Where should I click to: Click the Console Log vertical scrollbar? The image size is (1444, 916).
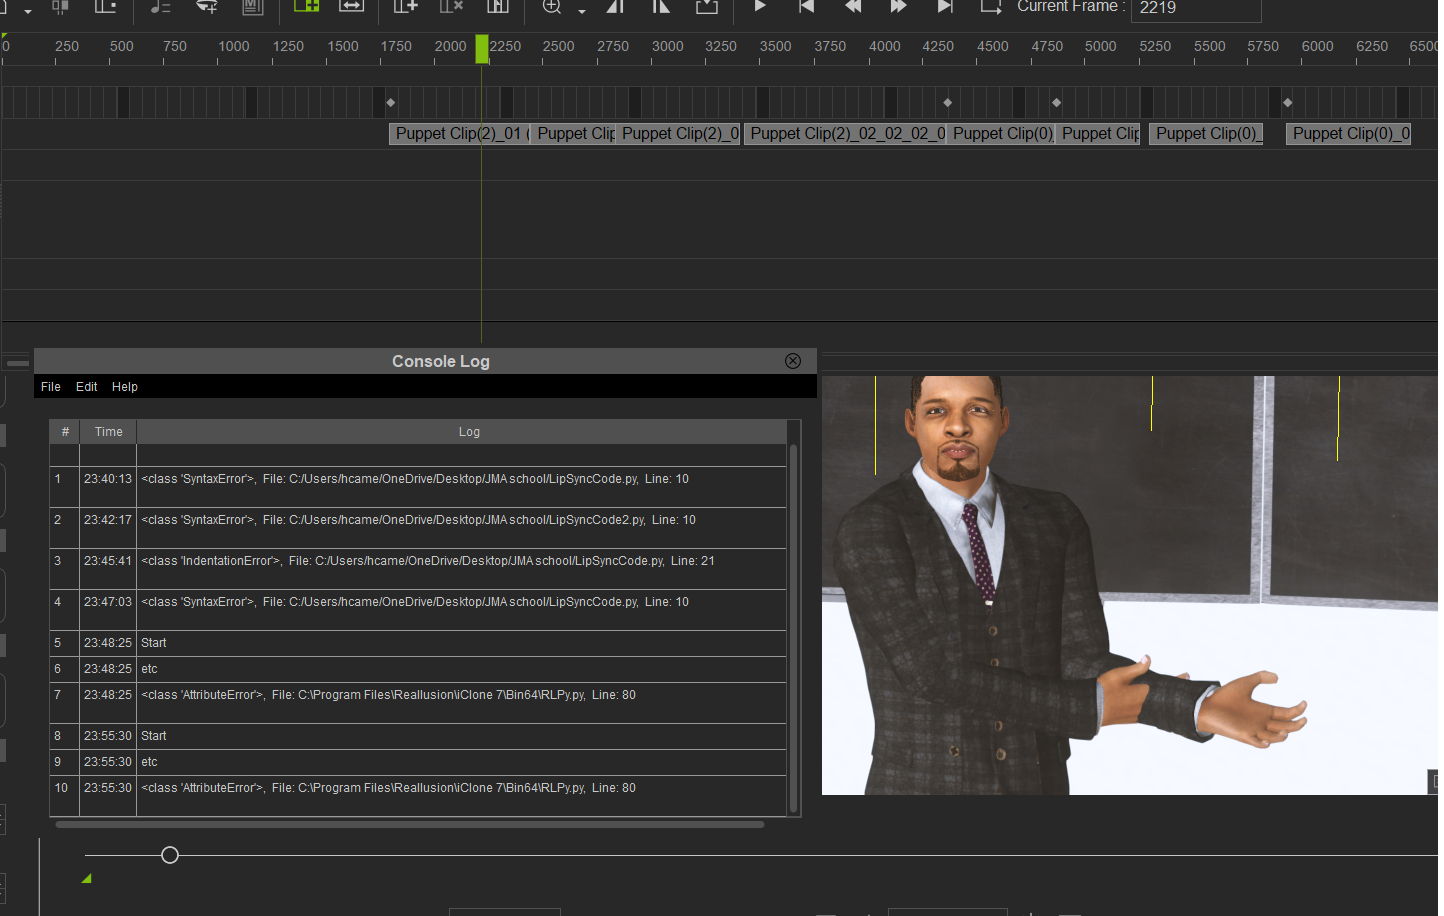tap(794, 628)
